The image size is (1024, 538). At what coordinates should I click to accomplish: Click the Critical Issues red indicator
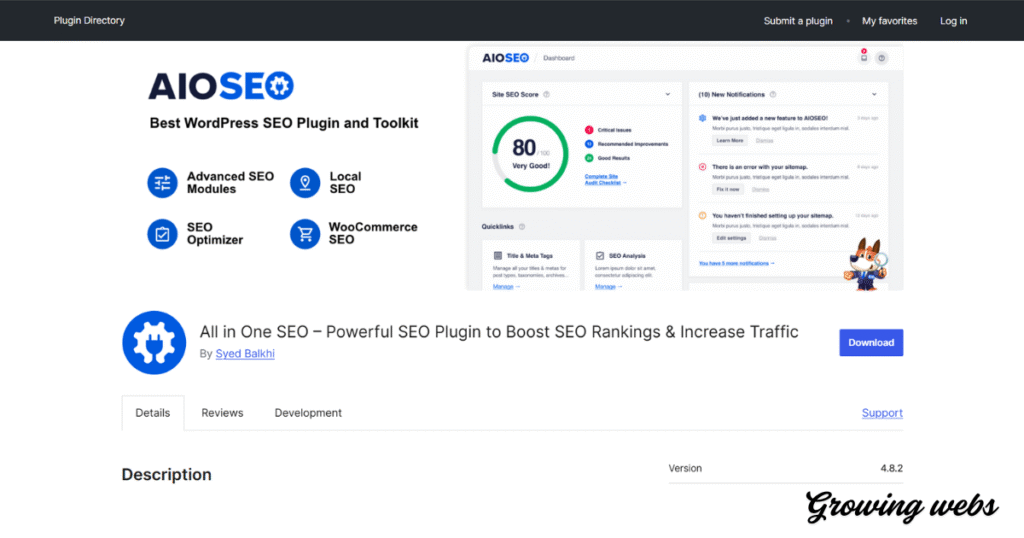[x=588, y=130]
